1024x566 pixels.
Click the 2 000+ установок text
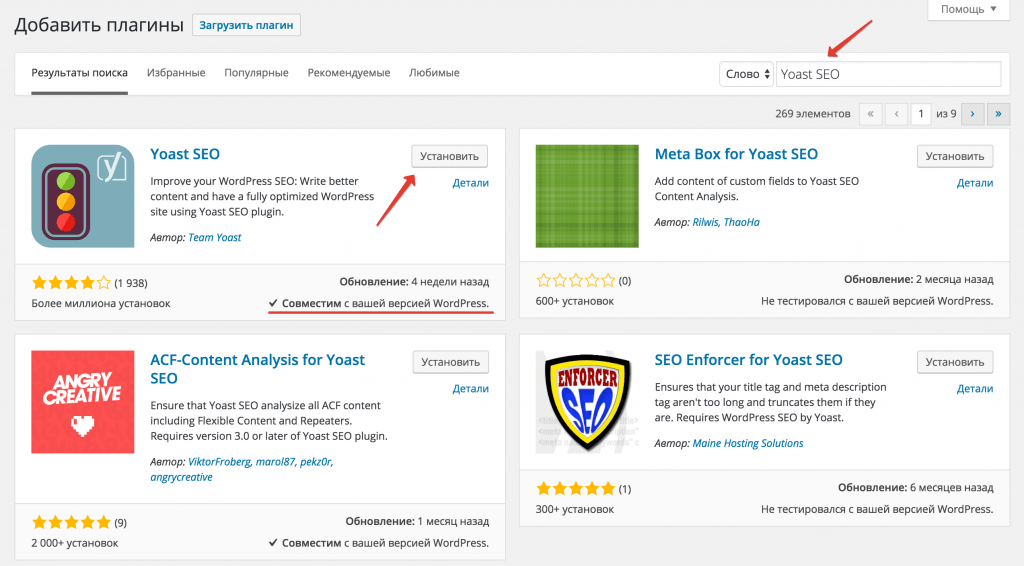click(x=74, y=543)
